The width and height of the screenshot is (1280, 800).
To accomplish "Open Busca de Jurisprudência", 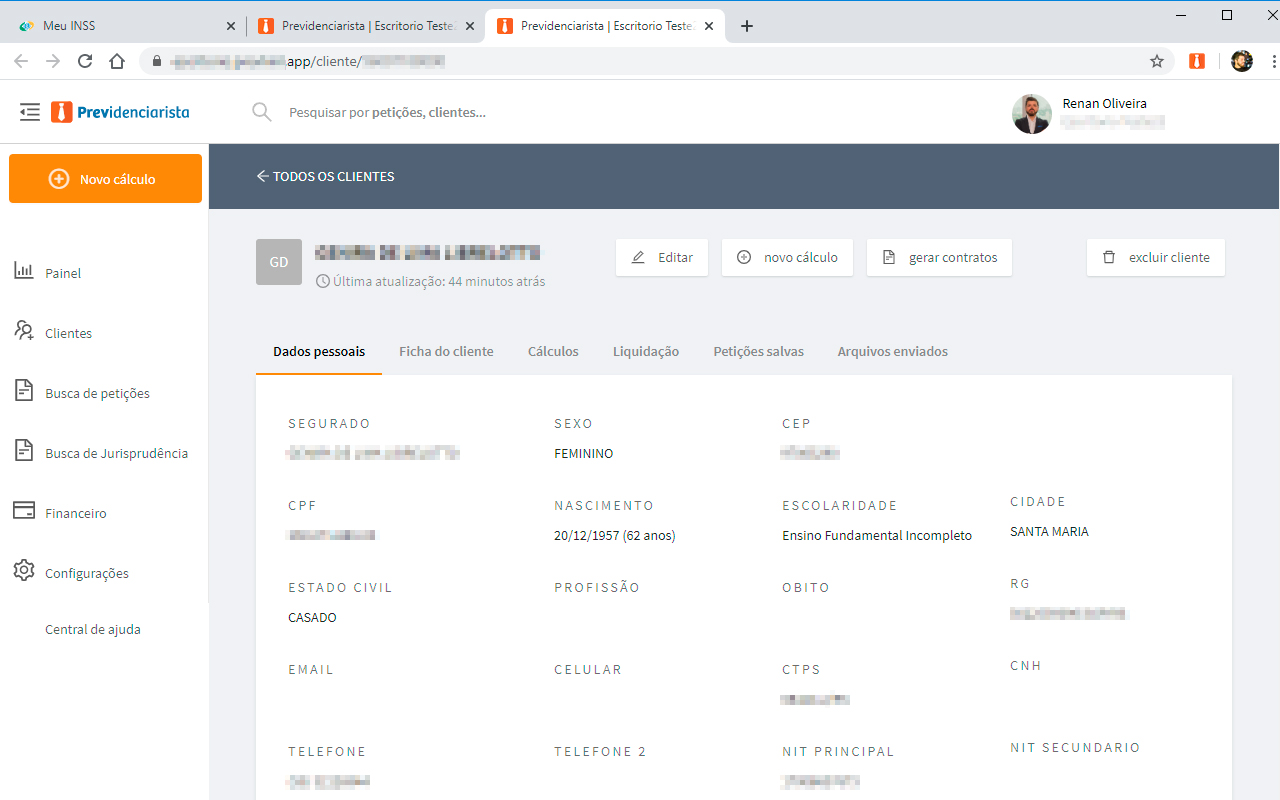I will (x=23, y=451).
